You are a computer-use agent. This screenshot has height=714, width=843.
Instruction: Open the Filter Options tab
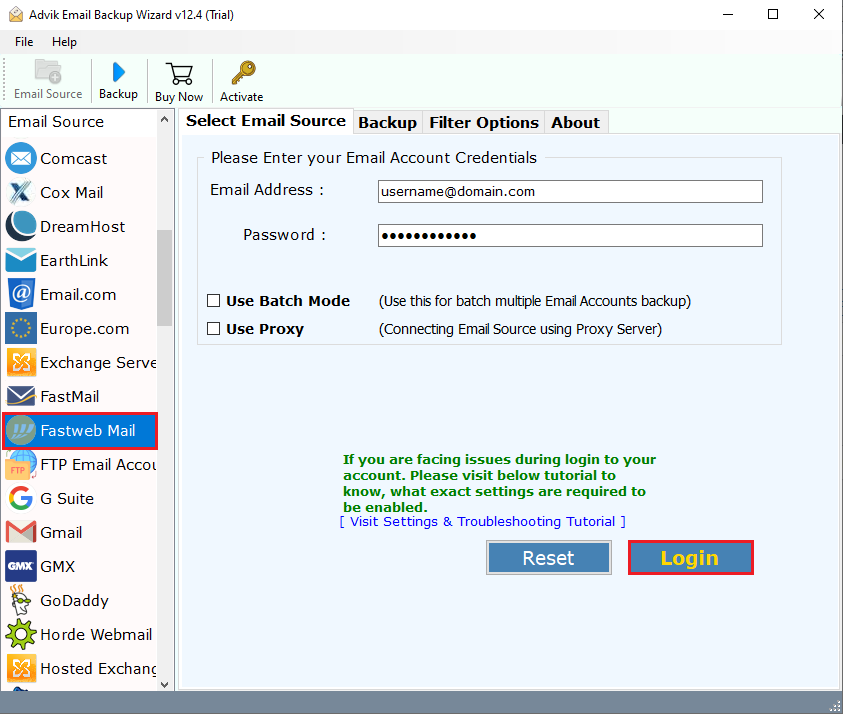point(484,123)
